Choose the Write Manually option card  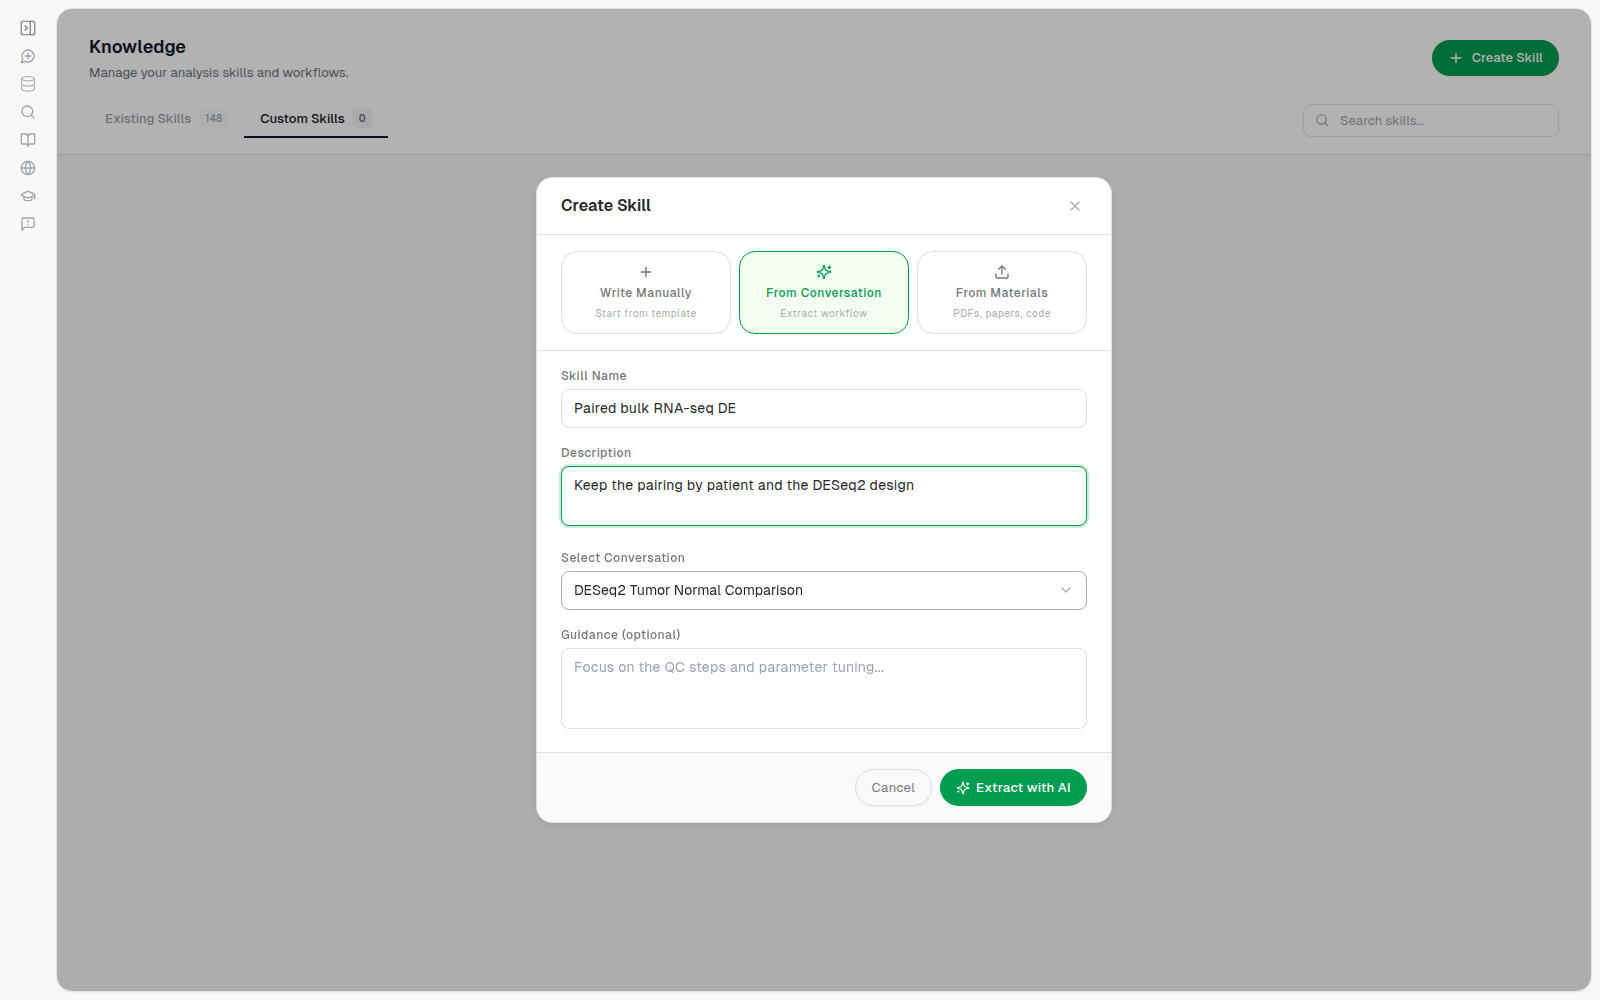point(646,292)
